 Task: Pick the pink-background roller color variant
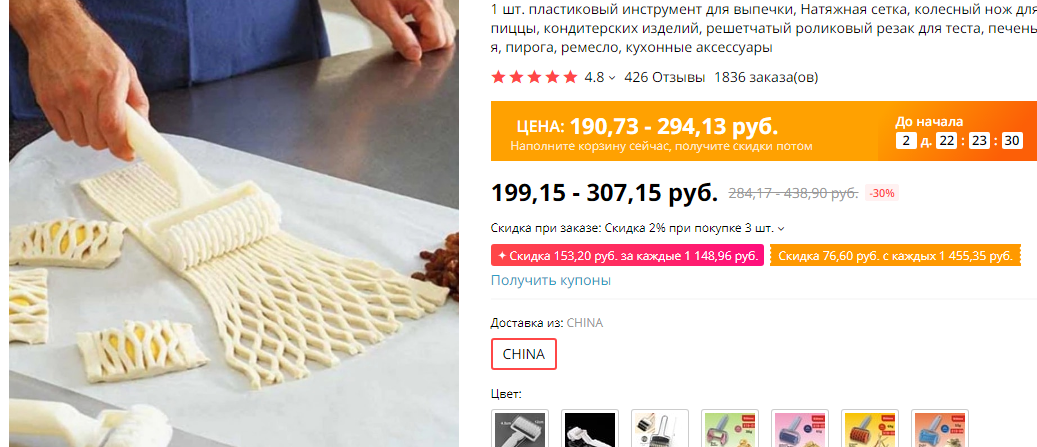[x=800, y=428]
